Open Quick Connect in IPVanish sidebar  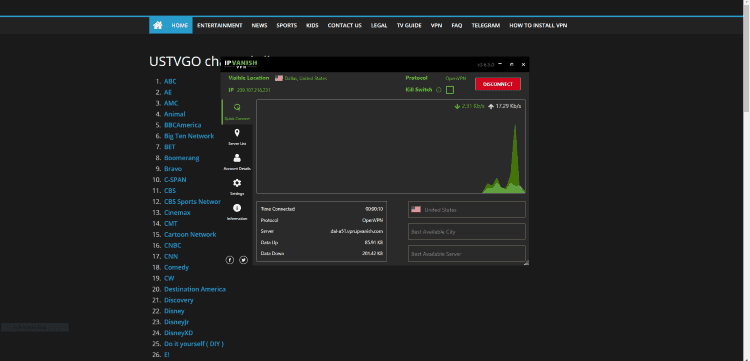point(237,112)
